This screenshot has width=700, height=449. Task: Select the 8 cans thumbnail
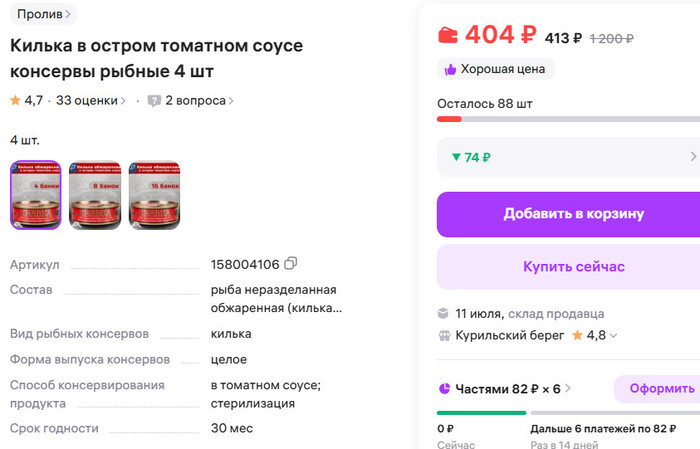[94, 195]
